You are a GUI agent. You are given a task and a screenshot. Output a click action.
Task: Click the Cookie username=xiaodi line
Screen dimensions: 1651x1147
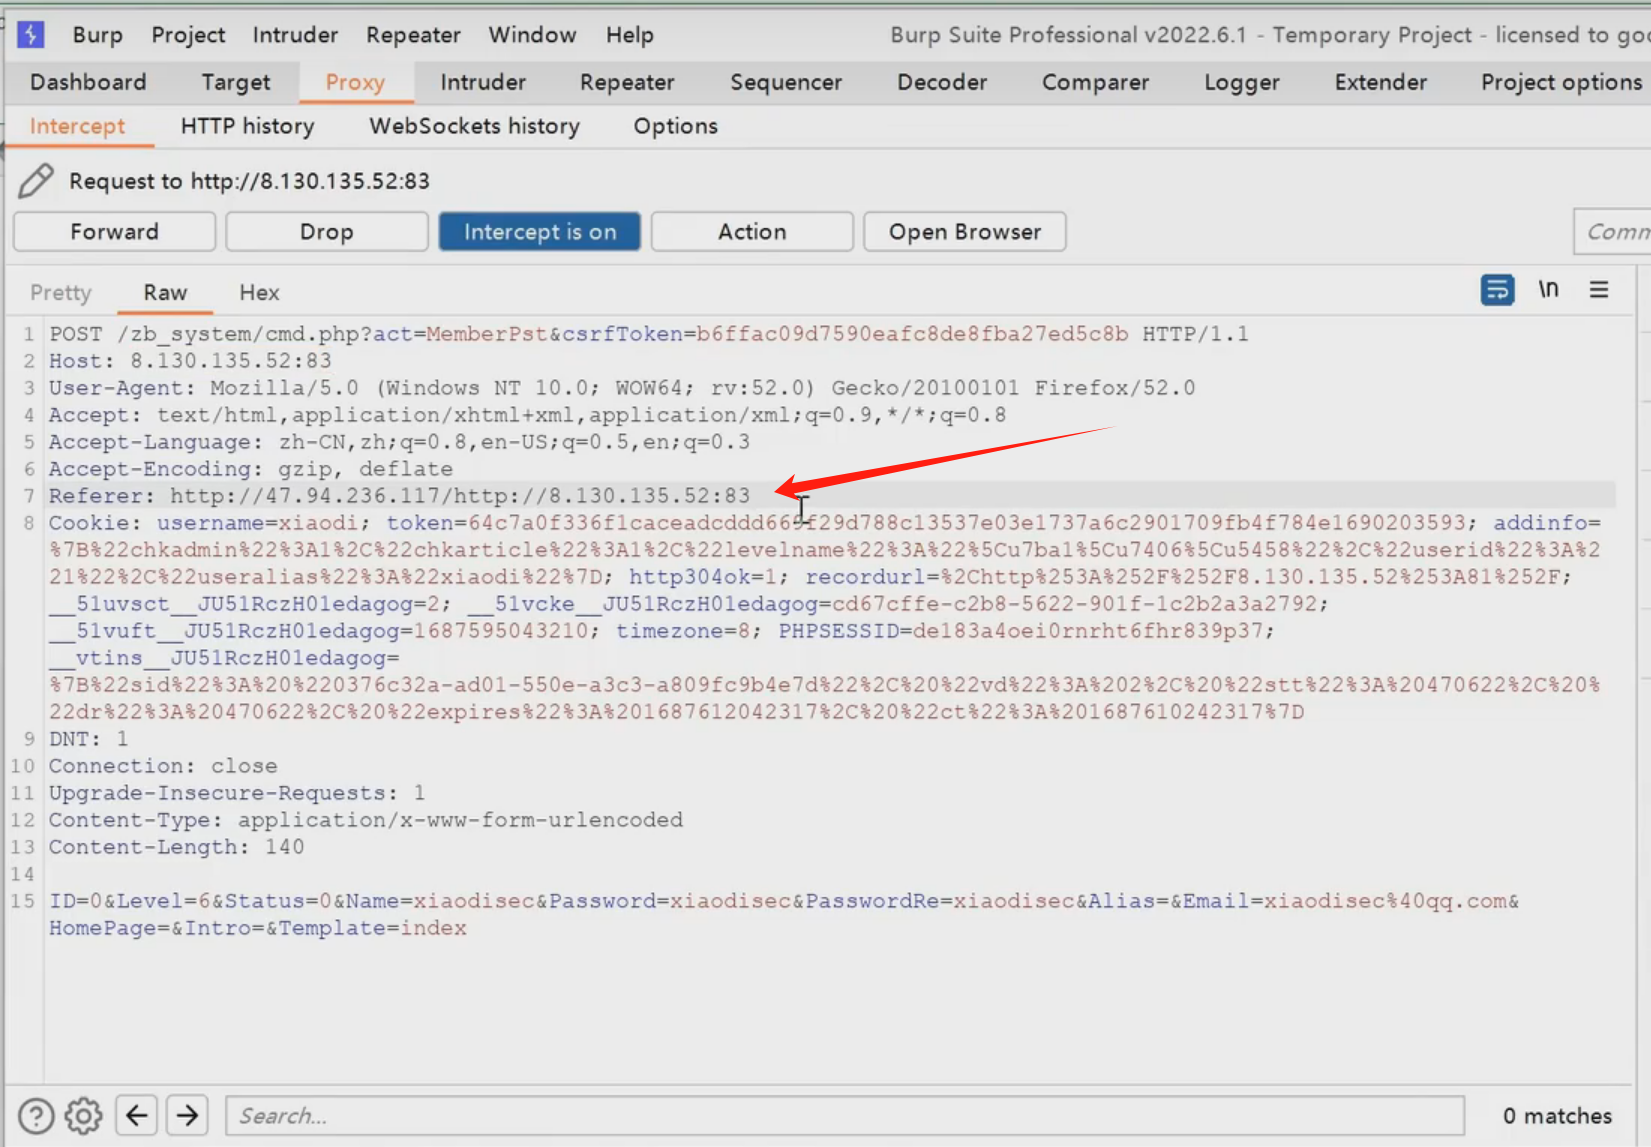click(x=825, y=523)
